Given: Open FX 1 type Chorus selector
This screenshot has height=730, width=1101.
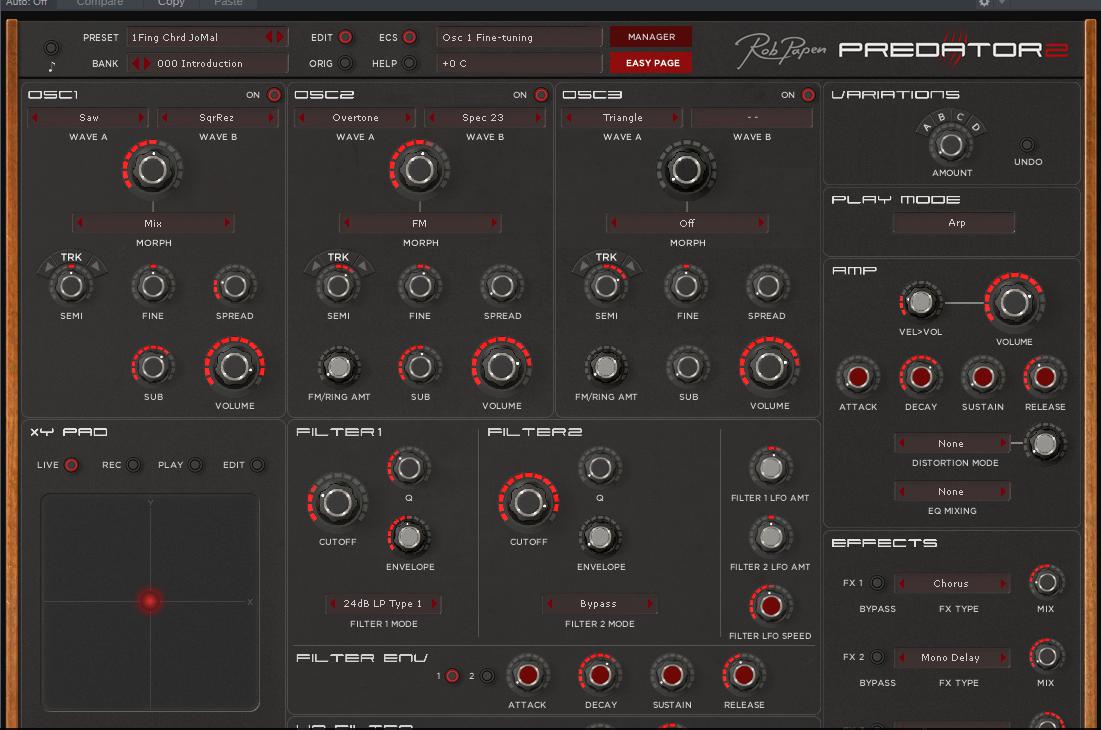Looking at the screenshot, I should 951,583.
